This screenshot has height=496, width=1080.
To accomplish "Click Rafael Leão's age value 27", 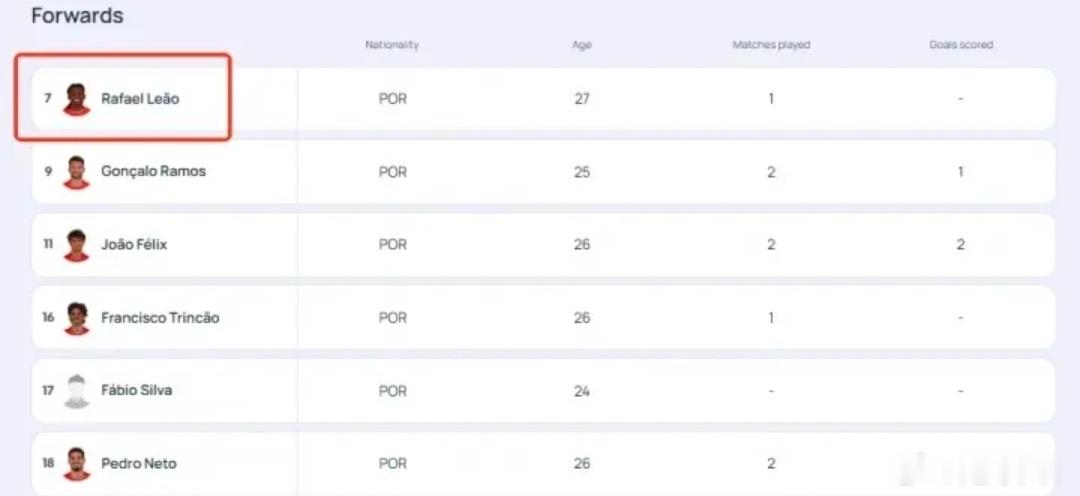I will click(582, 99).
